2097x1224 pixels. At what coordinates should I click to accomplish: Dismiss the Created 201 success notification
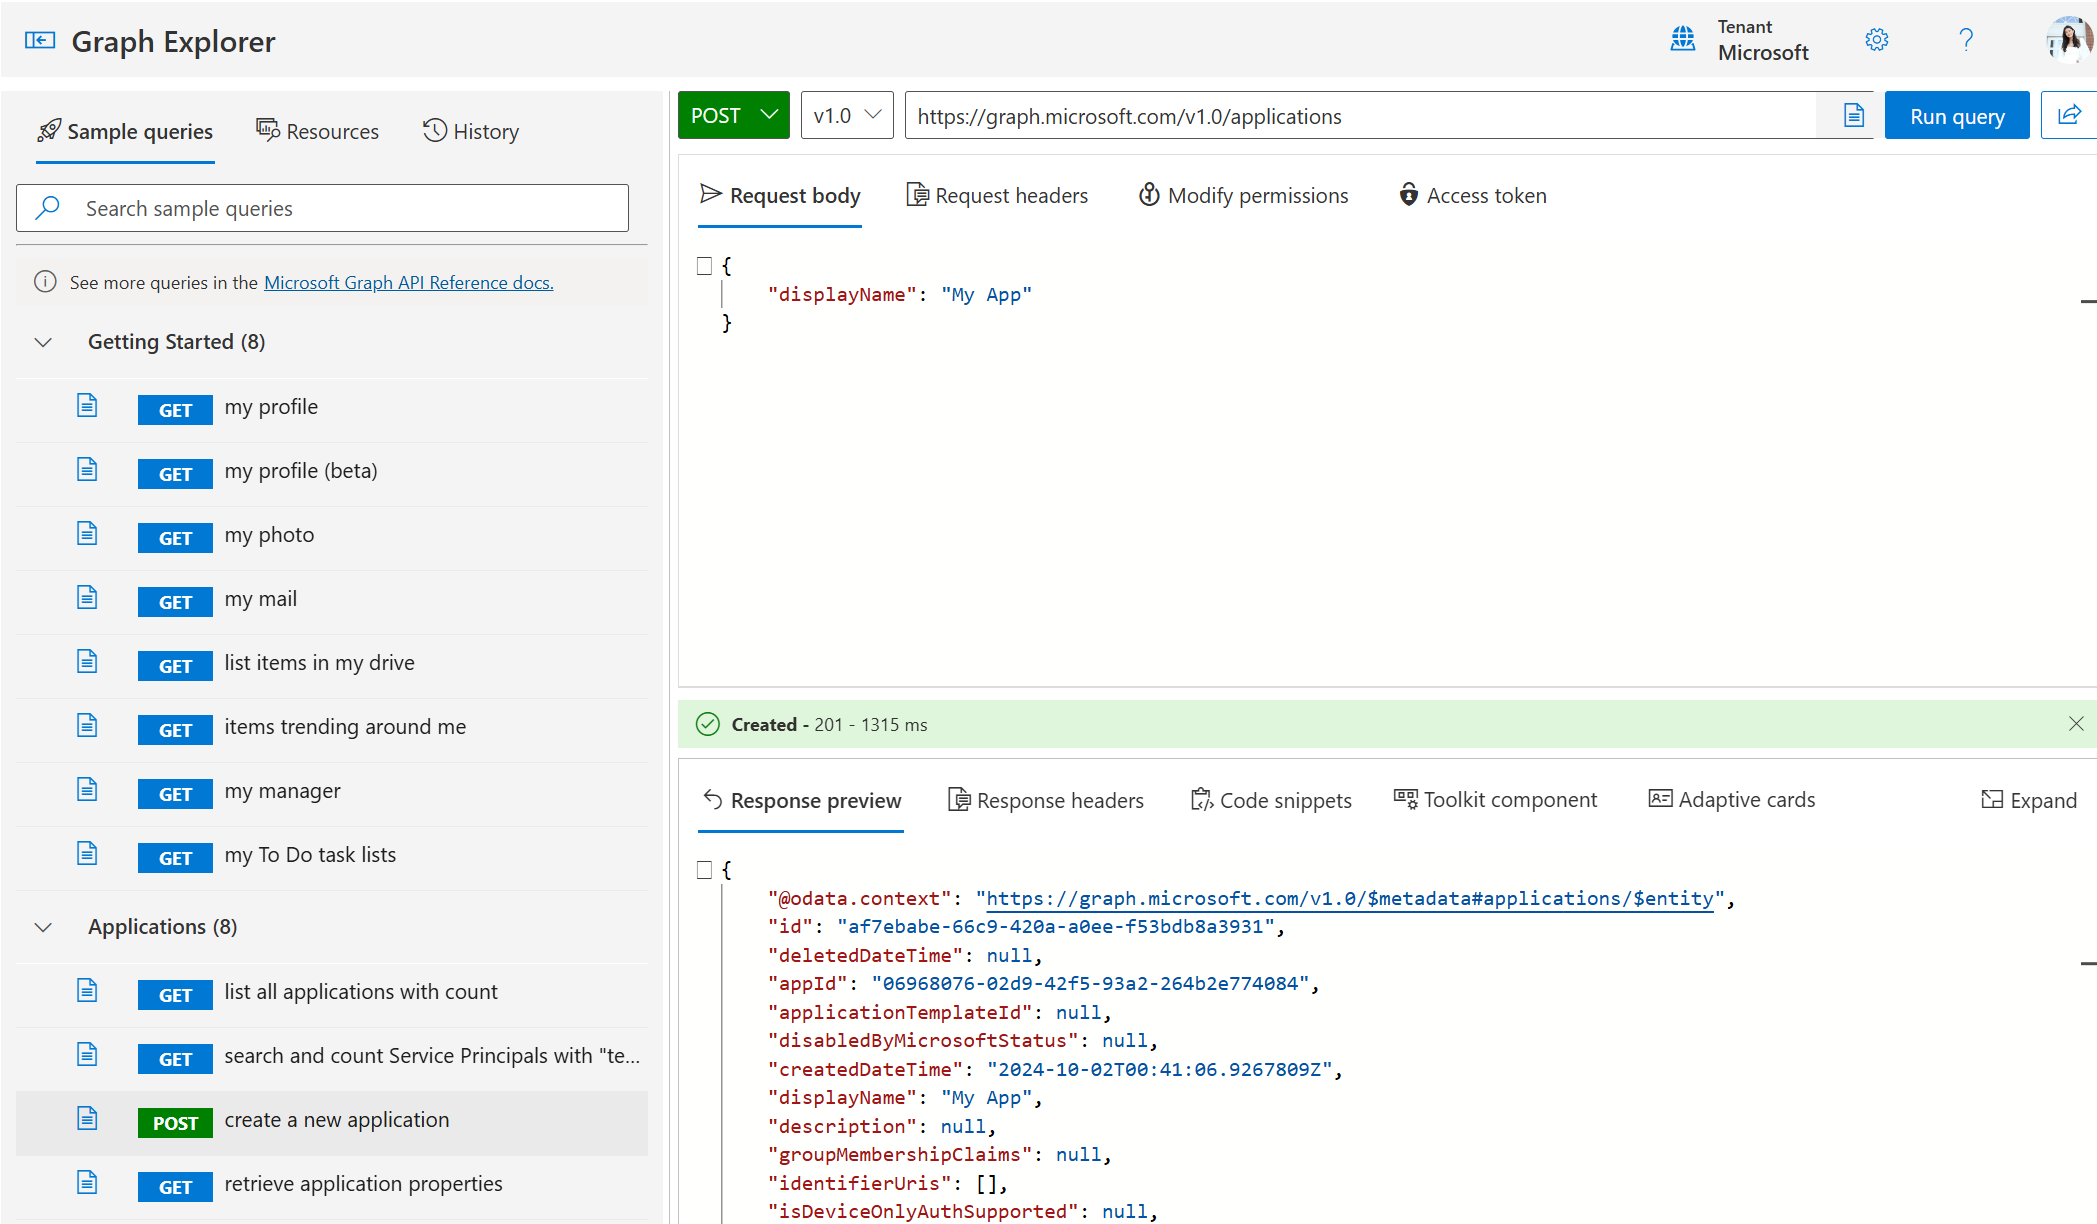coord(2077,724)
